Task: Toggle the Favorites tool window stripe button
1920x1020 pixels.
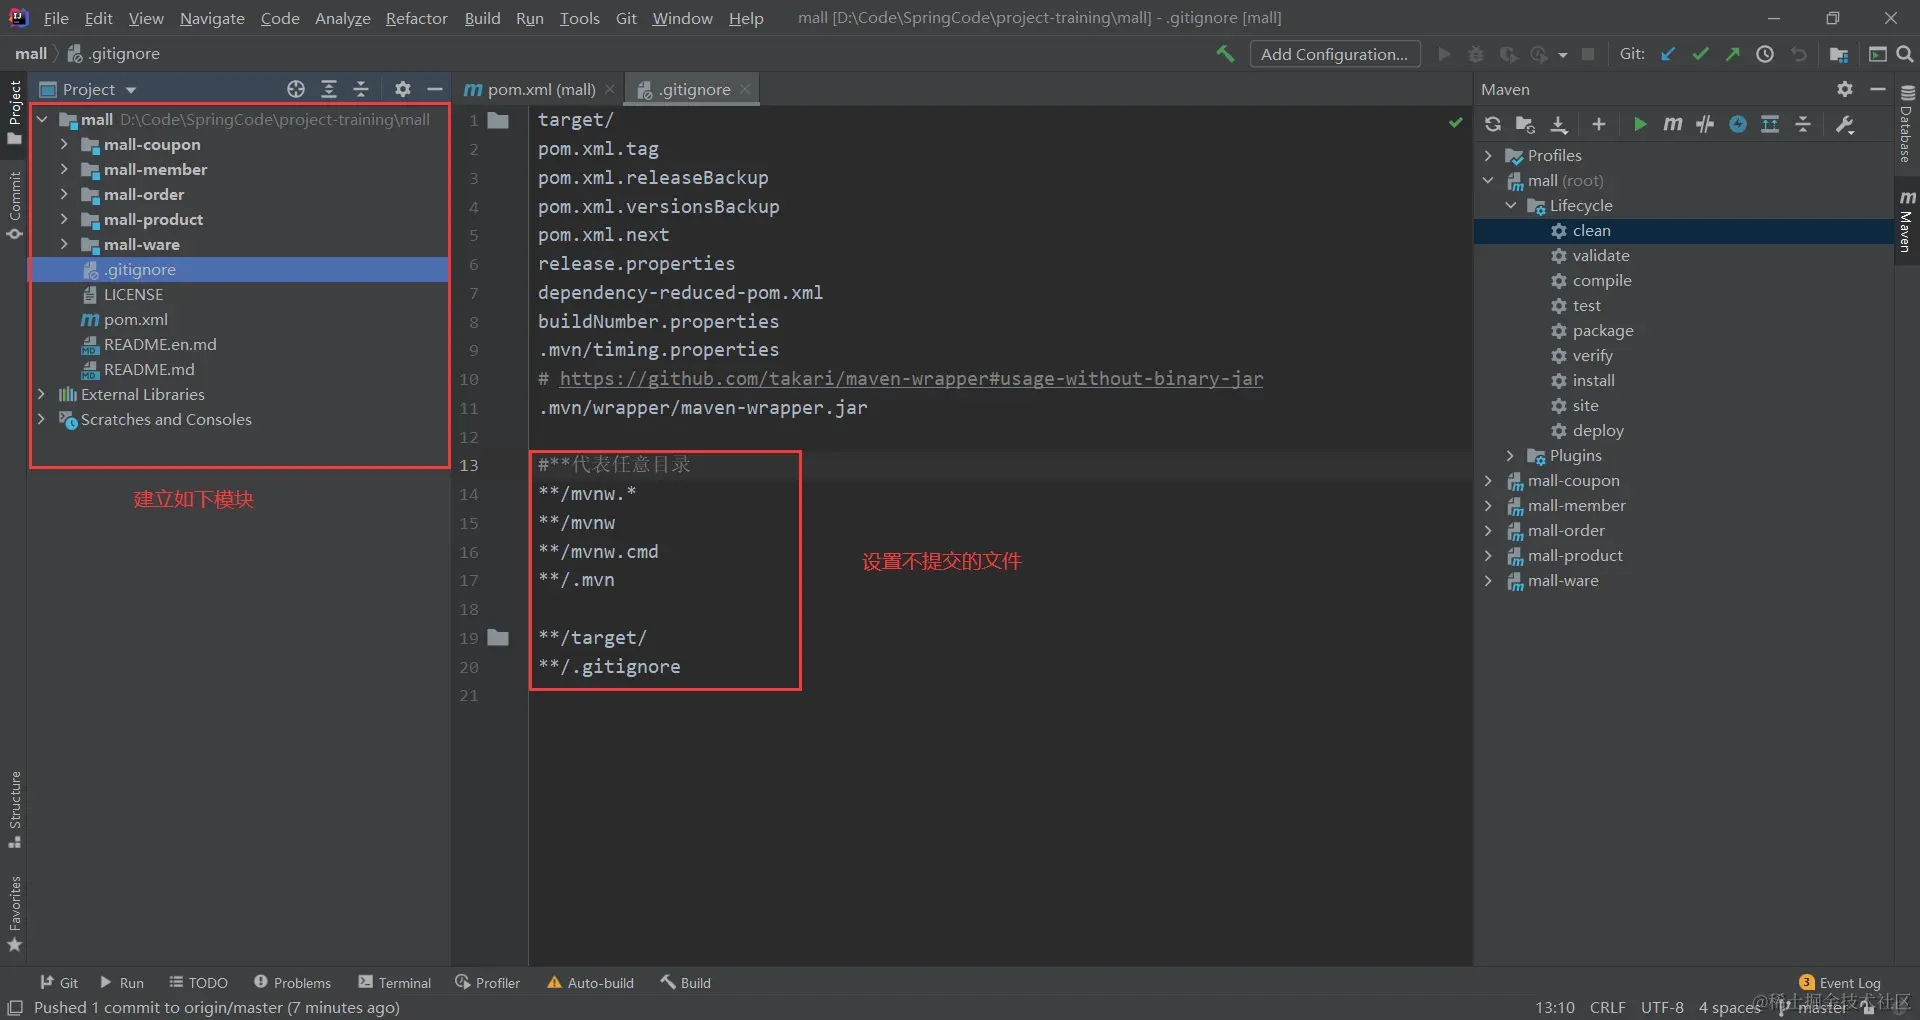Action: coord(14,914)
